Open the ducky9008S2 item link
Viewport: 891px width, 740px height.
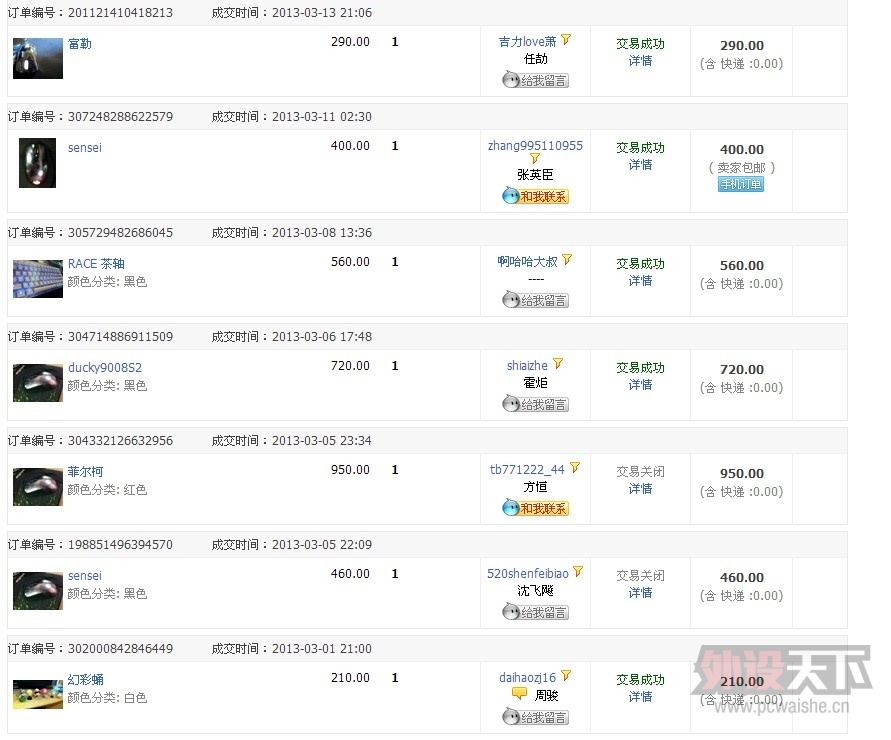[x=105, y=368]
